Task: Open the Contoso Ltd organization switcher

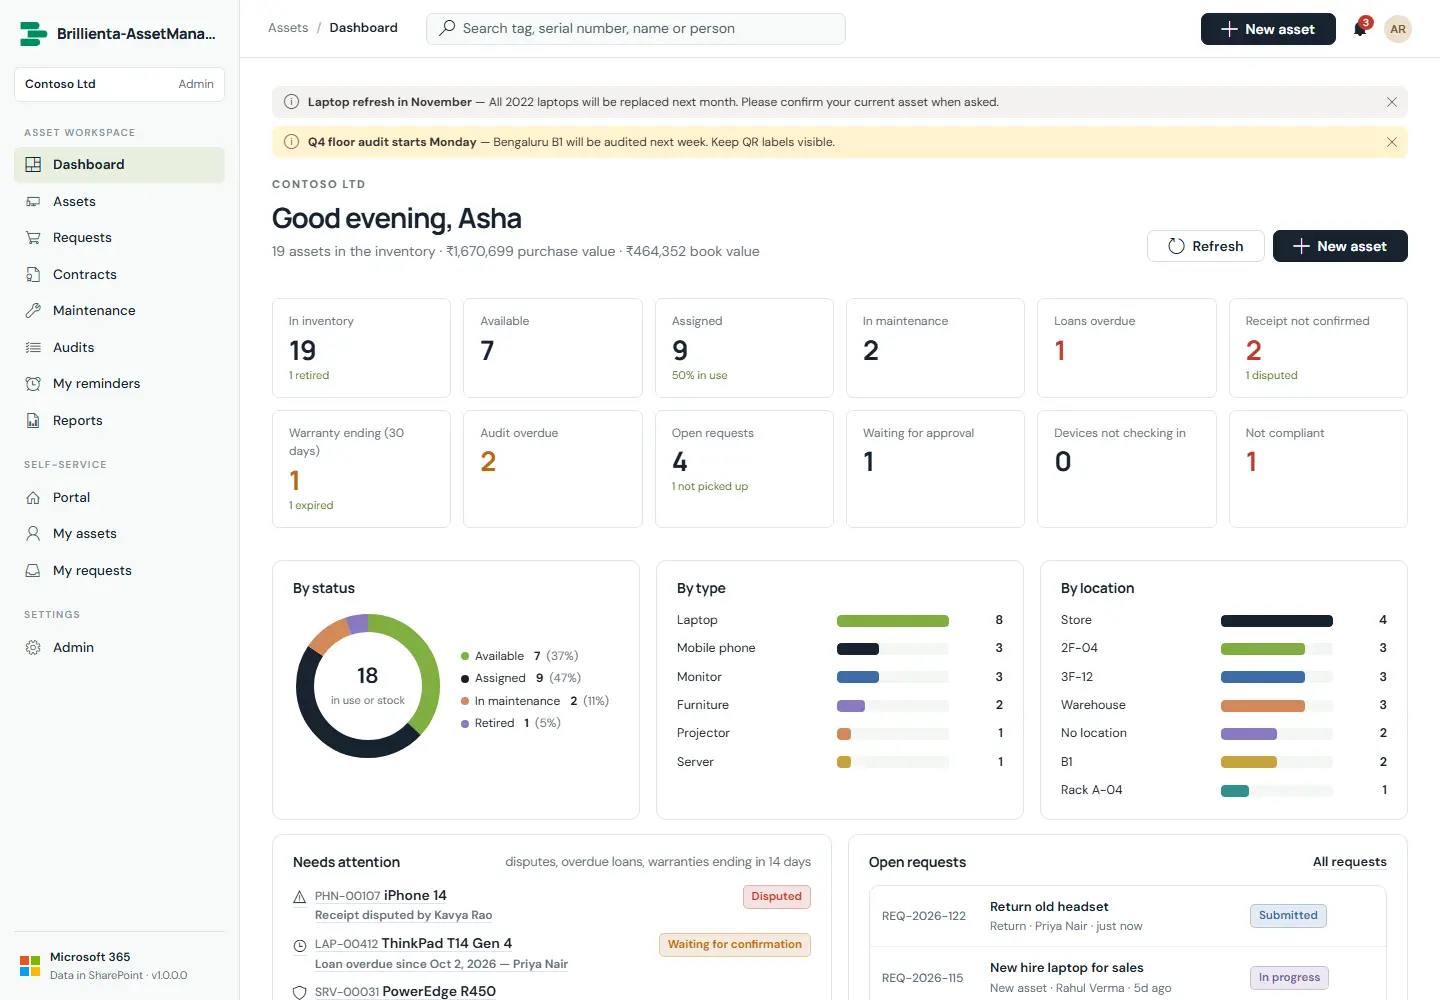Action: coord(119,84)
